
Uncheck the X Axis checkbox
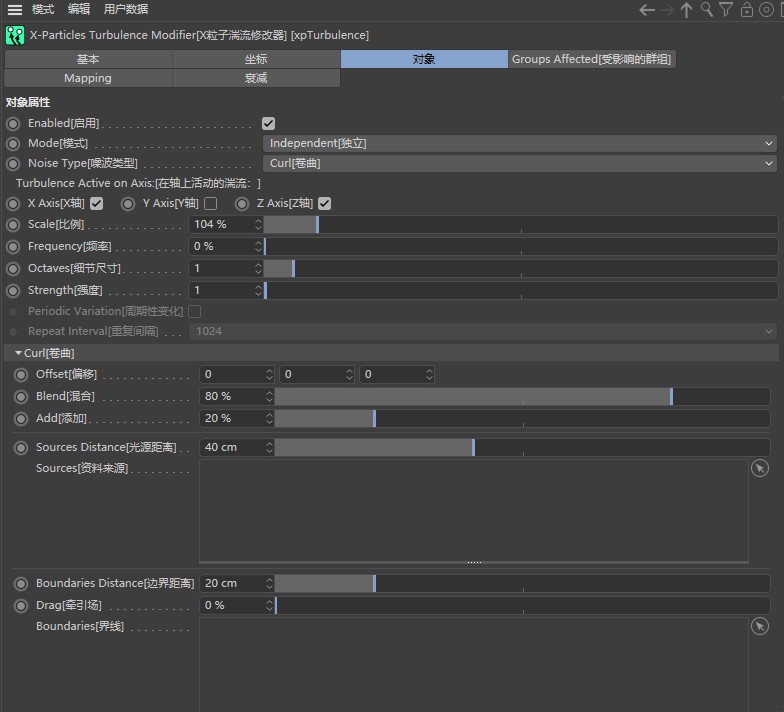(96, 204)
